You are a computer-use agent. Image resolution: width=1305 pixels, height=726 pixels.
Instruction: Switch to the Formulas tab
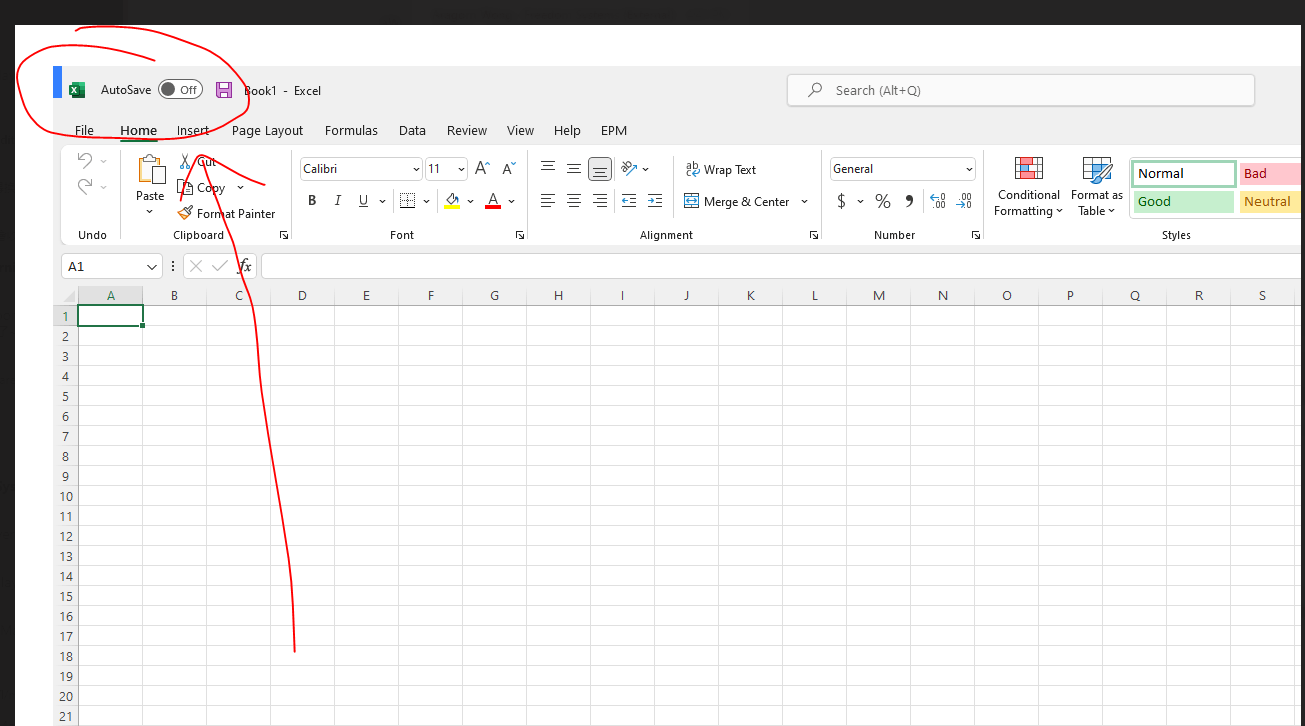tap(351, 130)
